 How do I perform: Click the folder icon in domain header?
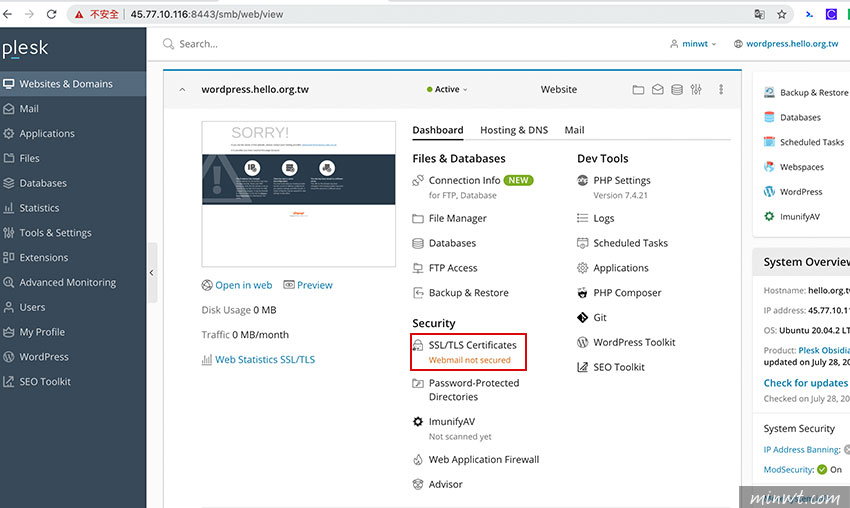tap(639, 89)
